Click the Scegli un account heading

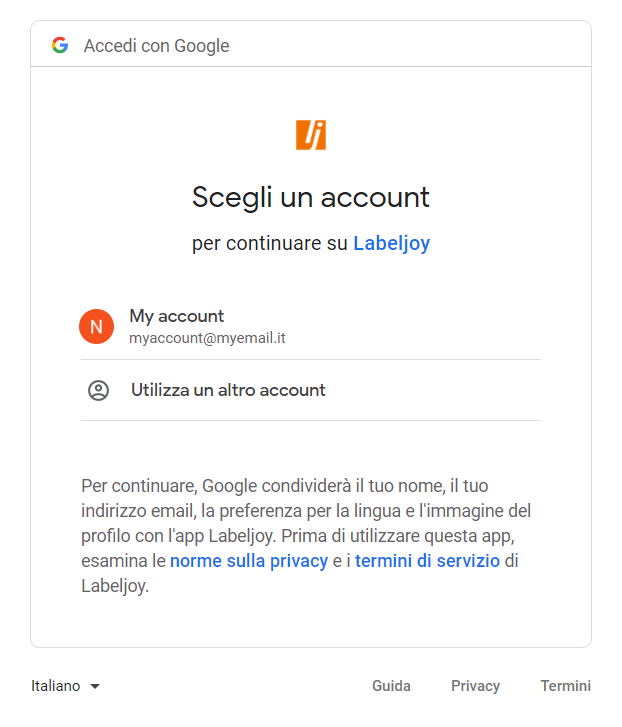311,198
